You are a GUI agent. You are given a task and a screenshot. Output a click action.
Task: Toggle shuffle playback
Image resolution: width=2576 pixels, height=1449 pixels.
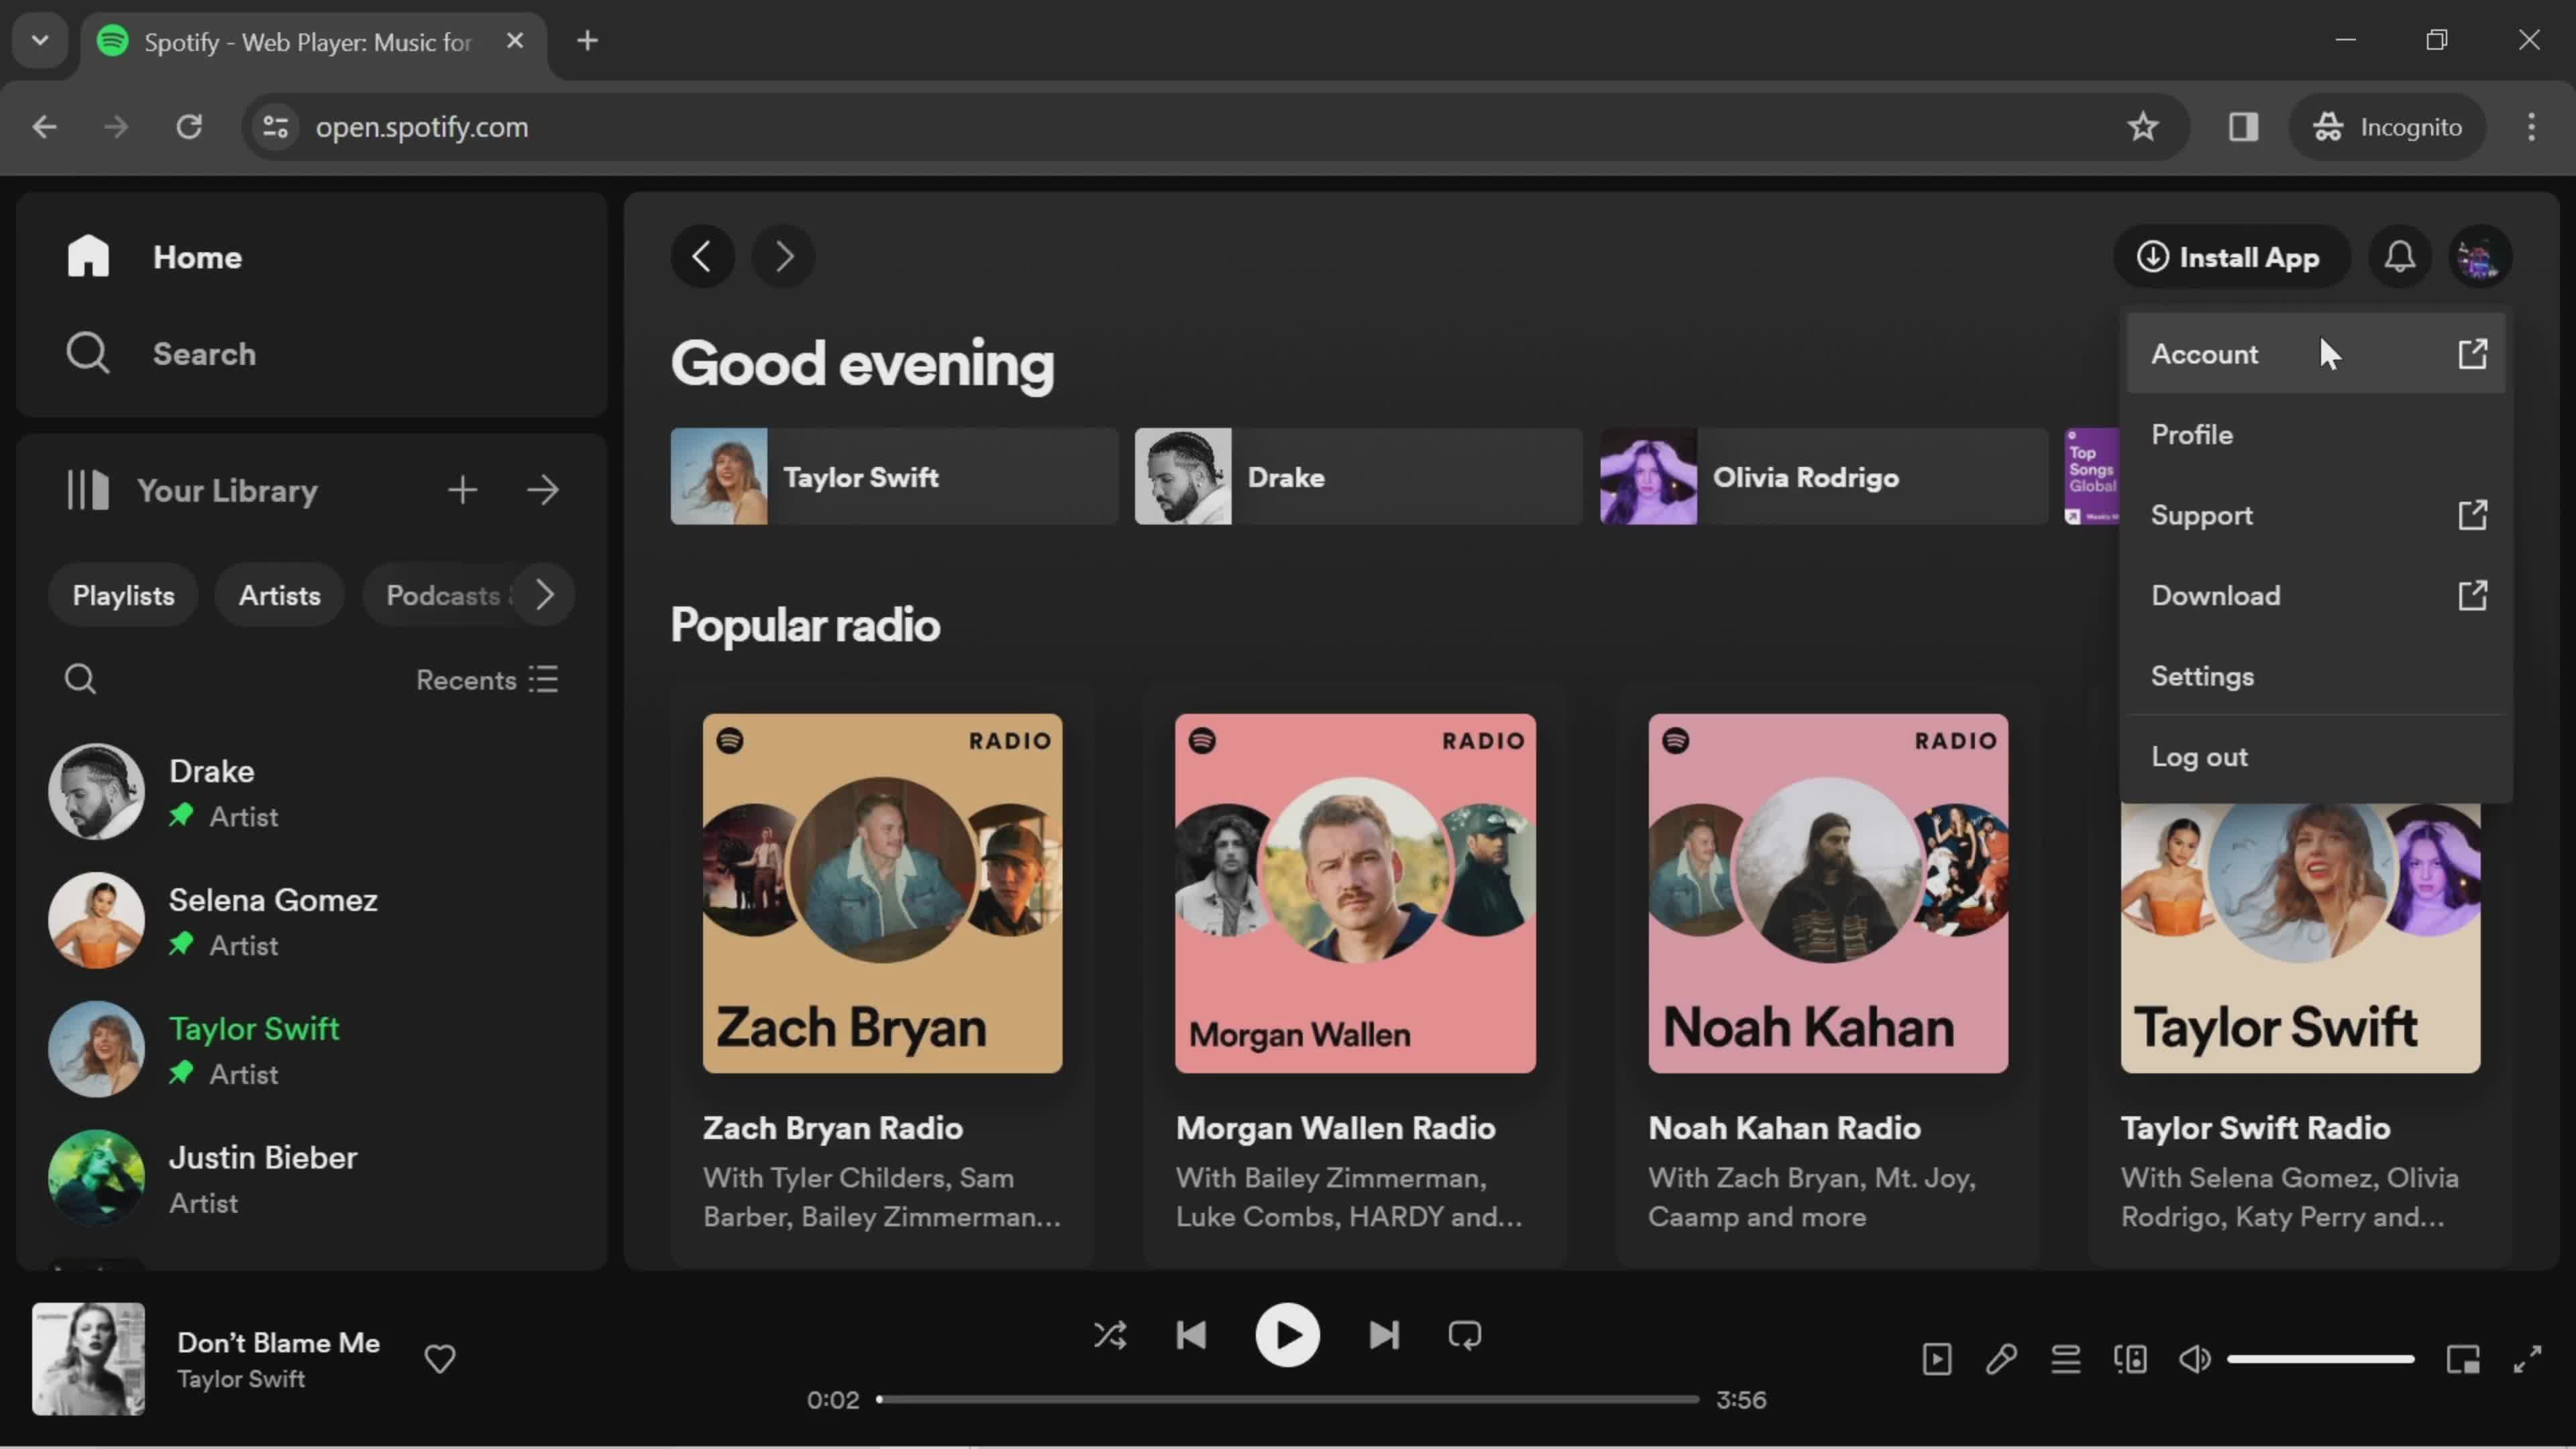[x=1110, y=1335]
